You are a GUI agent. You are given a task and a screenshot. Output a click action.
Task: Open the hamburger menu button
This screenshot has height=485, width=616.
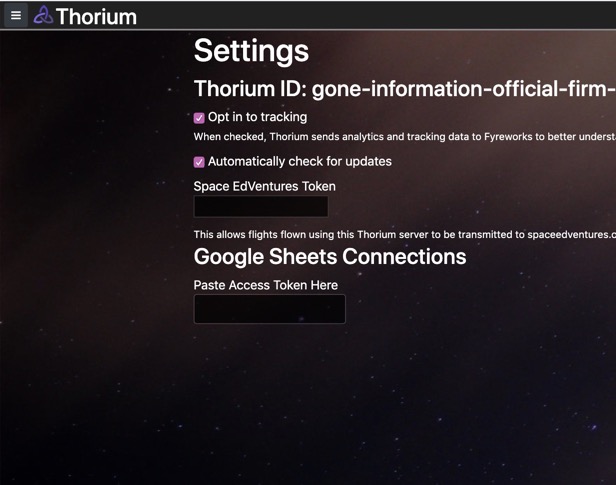[16, 15]
